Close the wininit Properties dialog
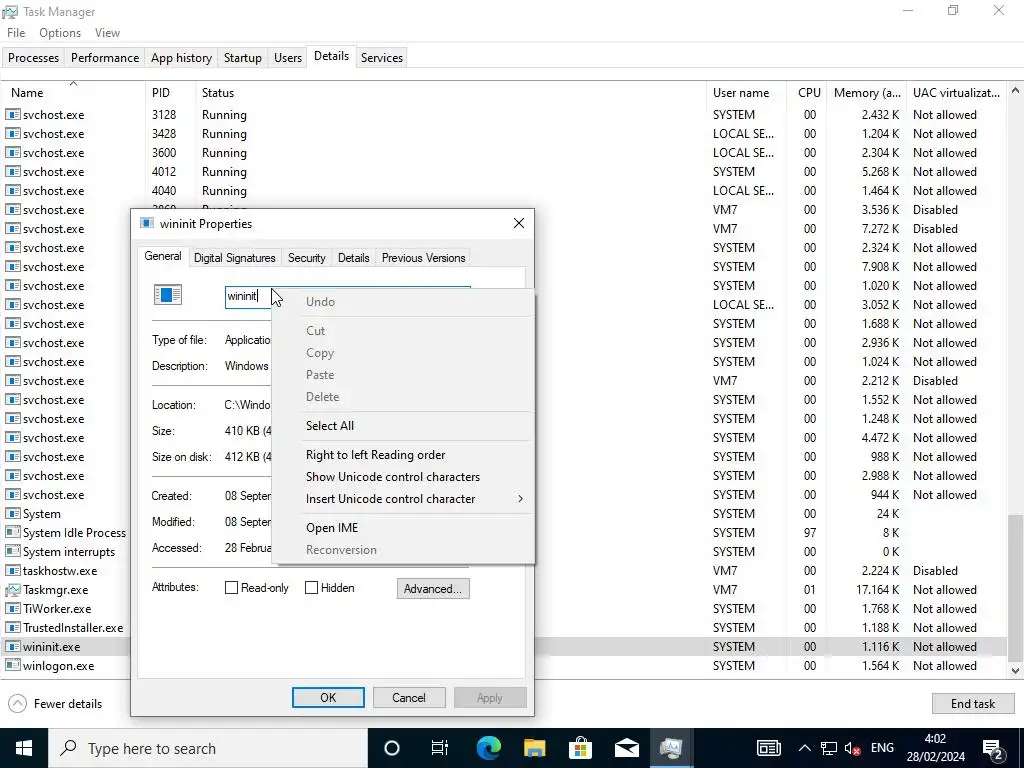Viewport: 1024px width, 768px height. [x=519, y=223]
